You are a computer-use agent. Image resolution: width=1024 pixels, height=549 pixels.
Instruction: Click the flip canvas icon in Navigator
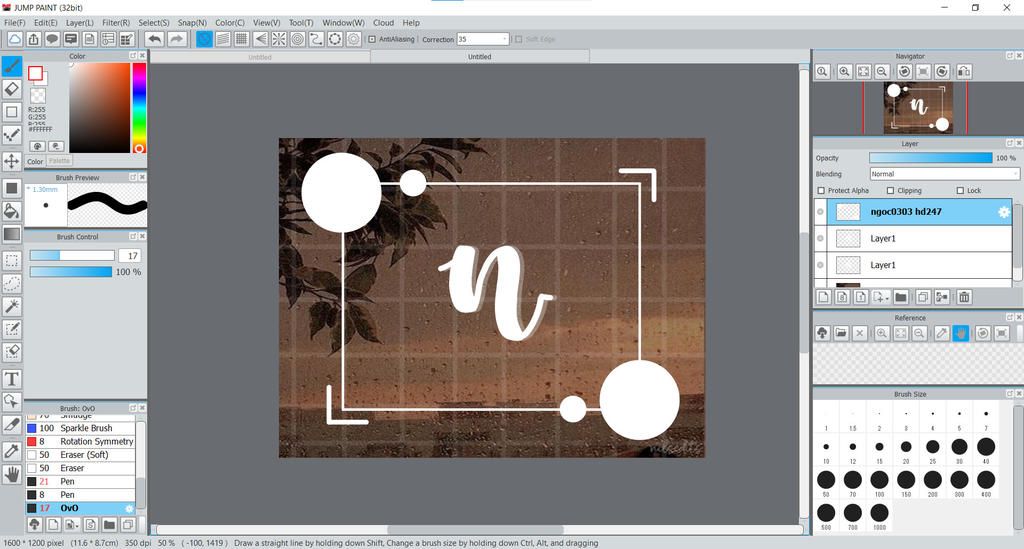coord(964,71)
